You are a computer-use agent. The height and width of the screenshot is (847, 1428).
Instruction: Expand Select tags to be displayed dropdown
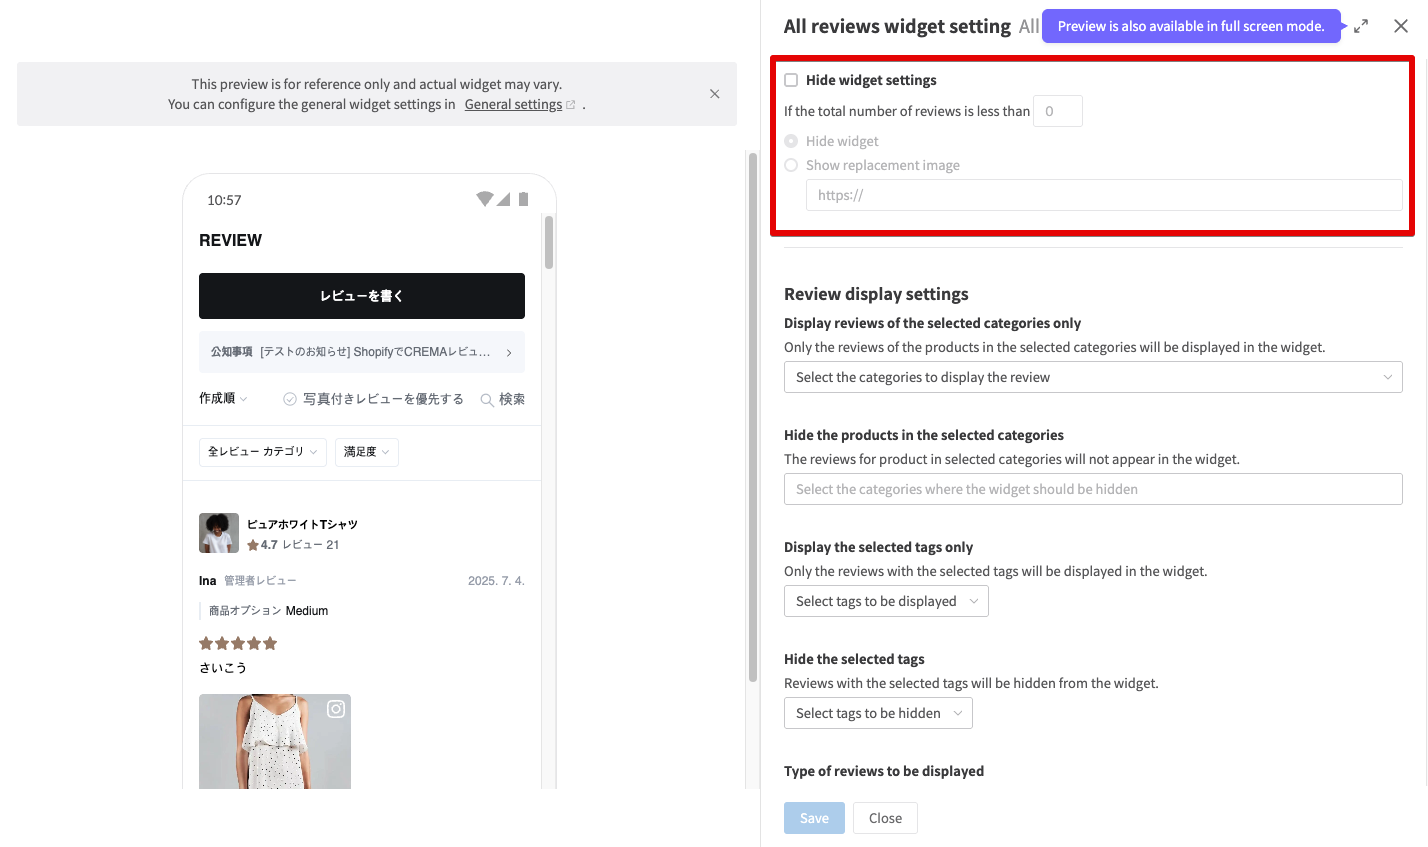click(886, 601)
